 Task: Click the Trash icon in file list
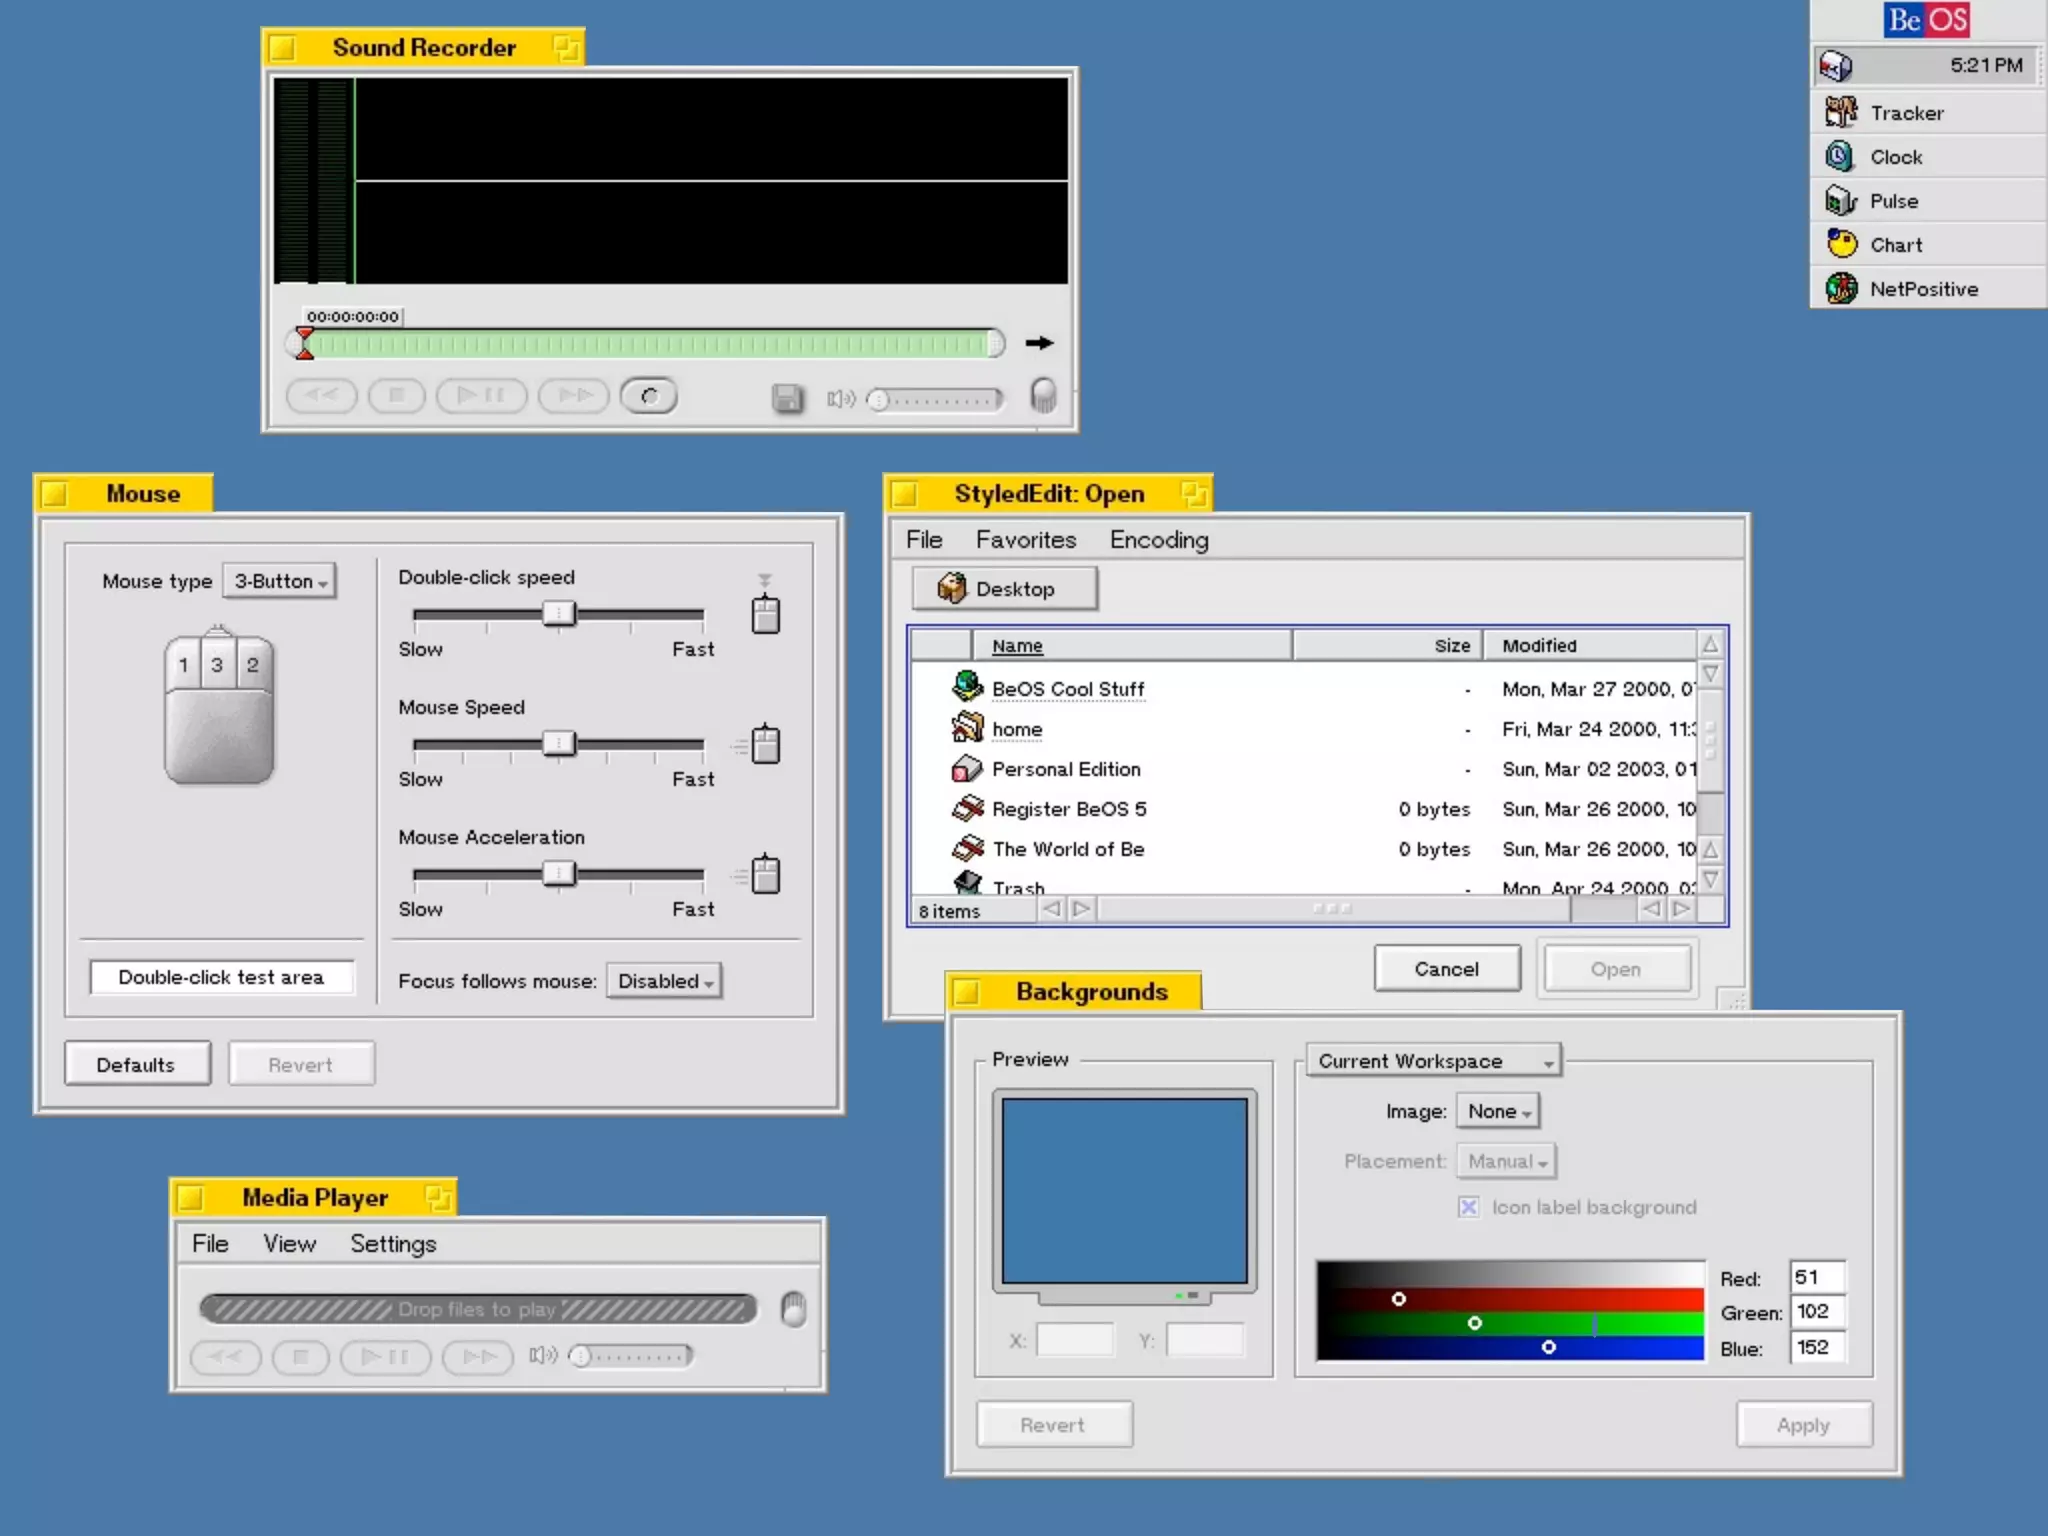pyautogui.click(x=967, y=883)
